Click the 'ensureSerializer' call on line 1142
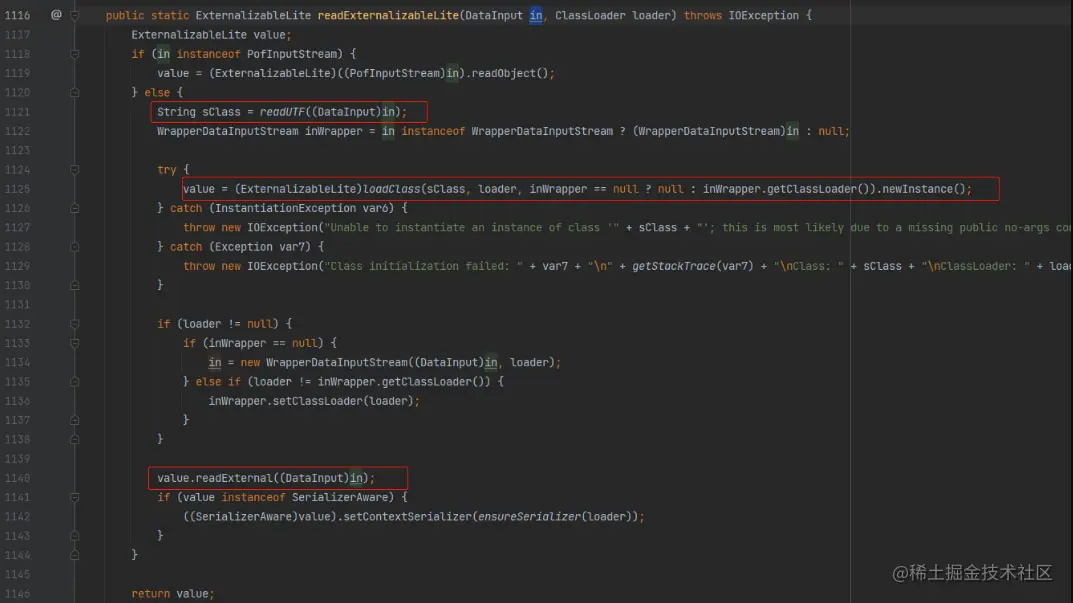1073x603 pixels. (x=529, y=517)
